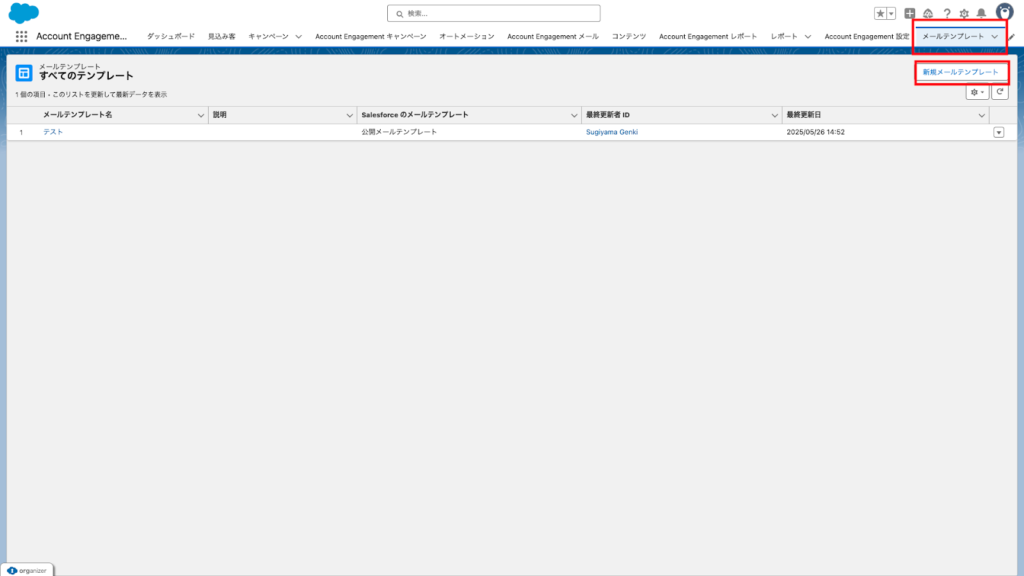Select the メールテンプレート tab
Screen dimensions: 1024x576
coord(953,37)
